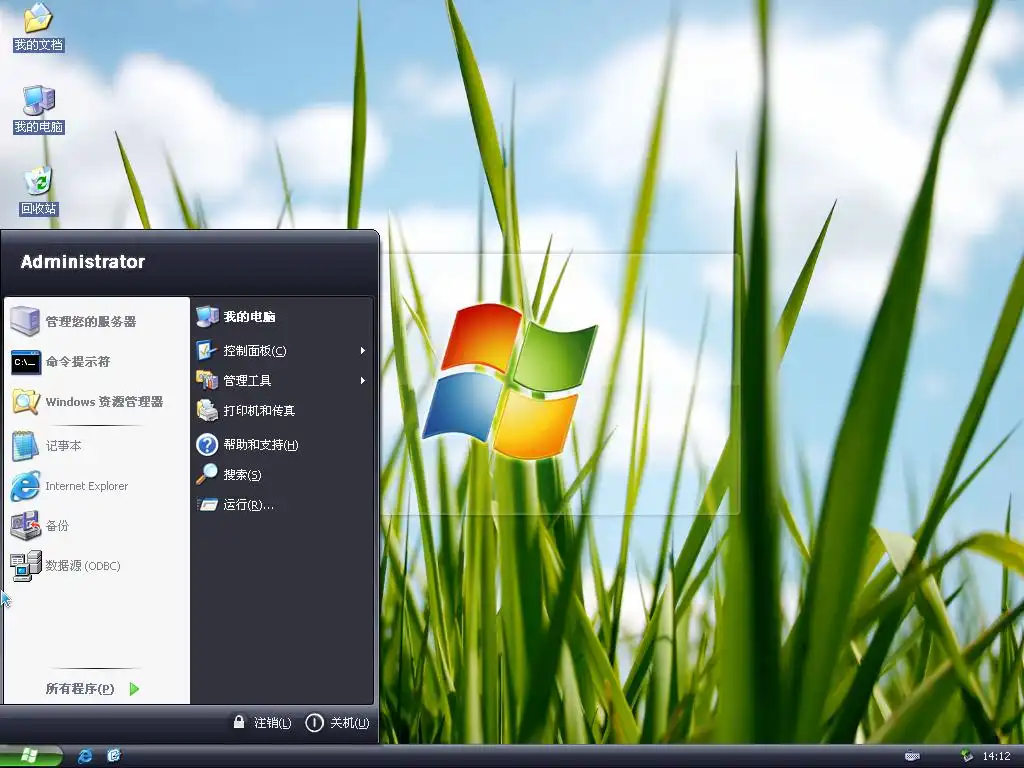Click the show desktop Quick Launch icon
Viewport: 1024px width, 768px height.
[x=114, y=756]
